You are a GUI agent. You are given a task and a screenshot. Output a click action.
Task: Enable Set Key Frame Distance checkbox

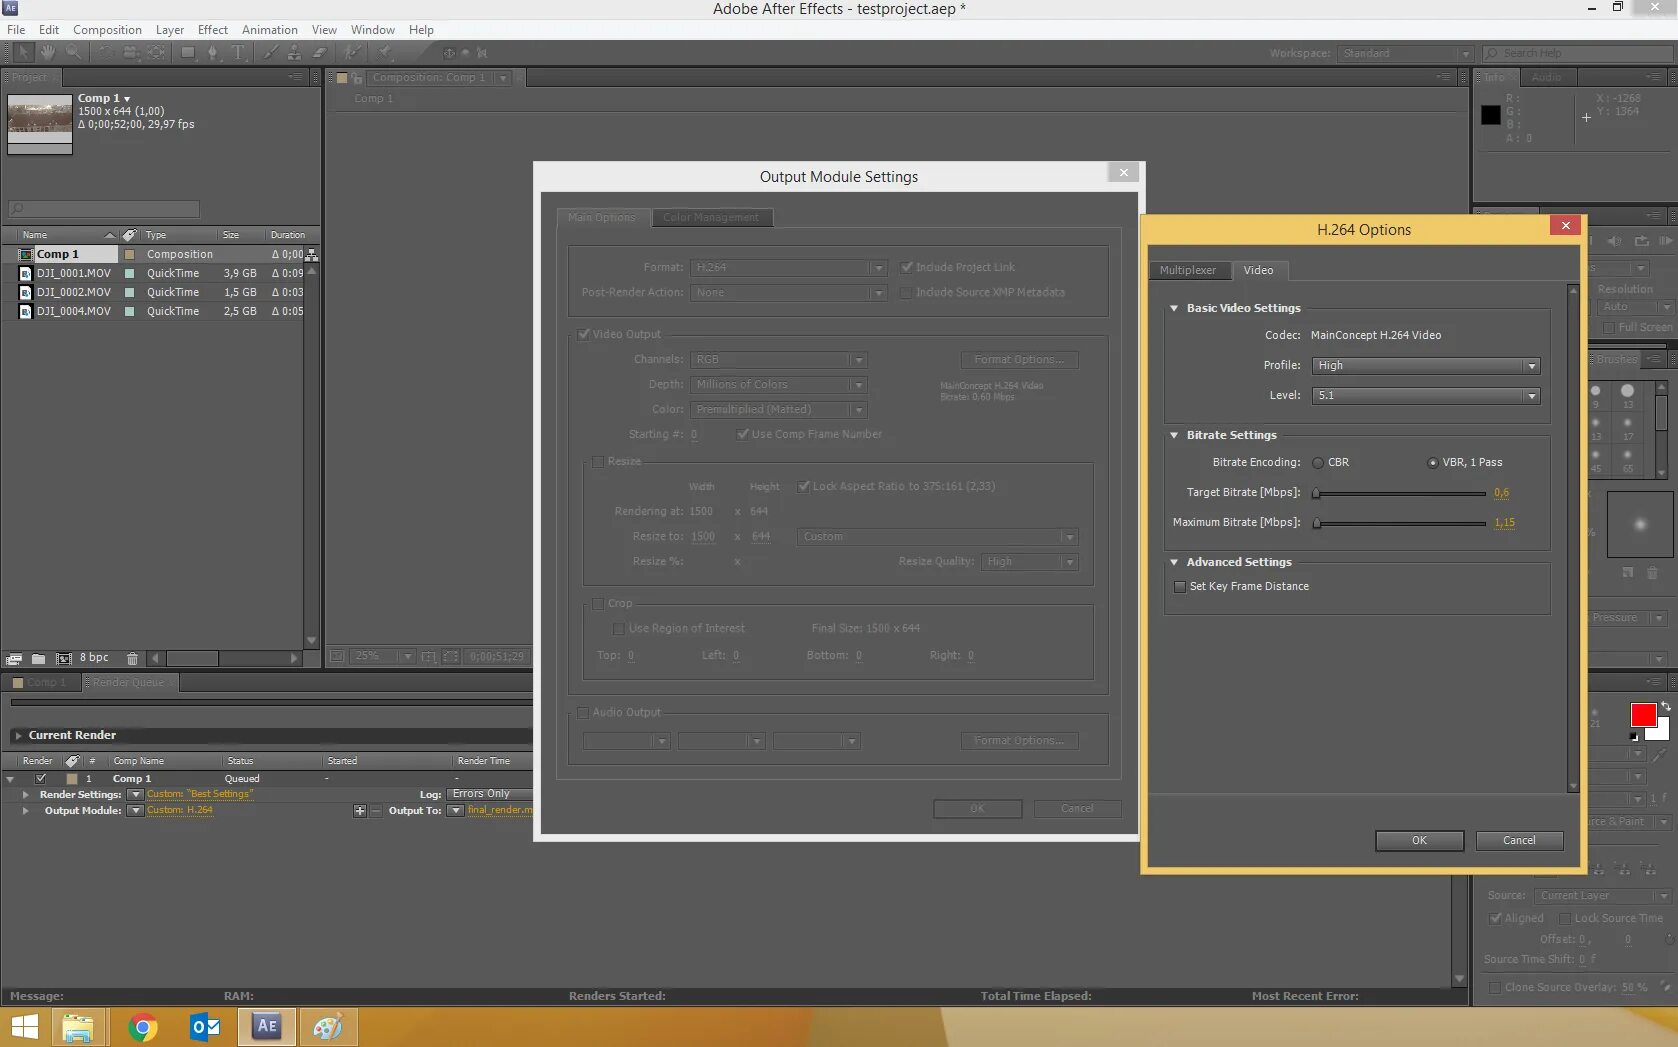tap(1180, 587)
